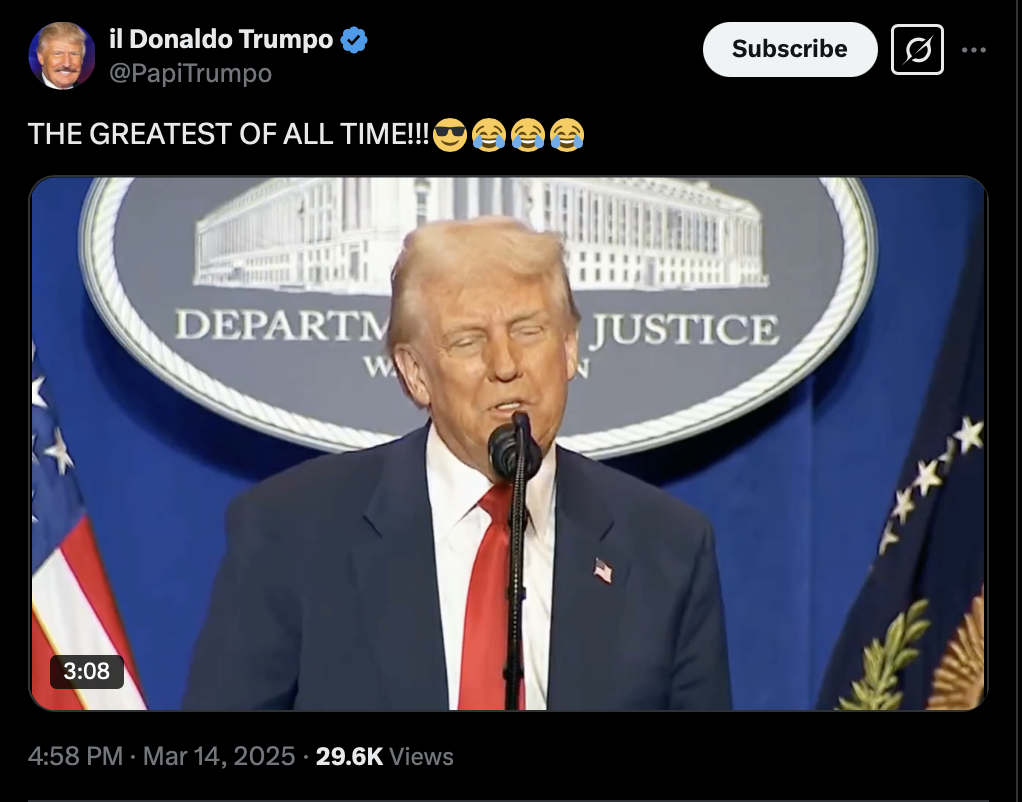This screenshot has width=1022, height=802.
Task: Click the Mar 14, 2025 date
Action: tap(219, 756)
